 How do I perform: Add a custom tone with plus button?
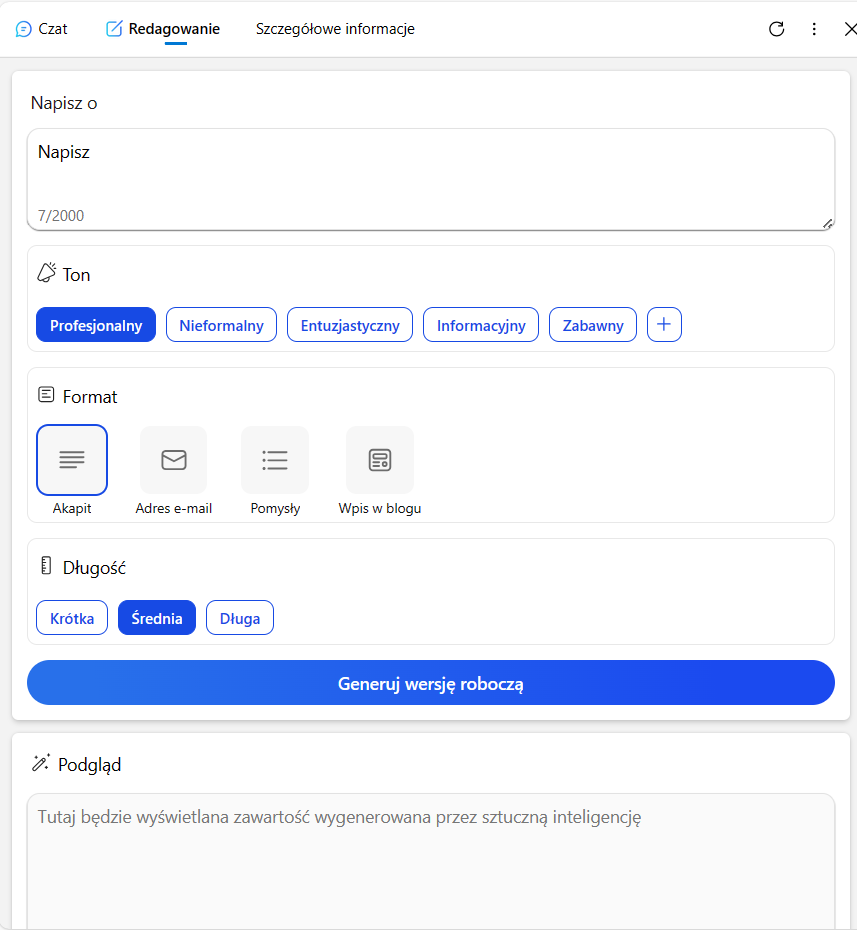tap(664, 324)
